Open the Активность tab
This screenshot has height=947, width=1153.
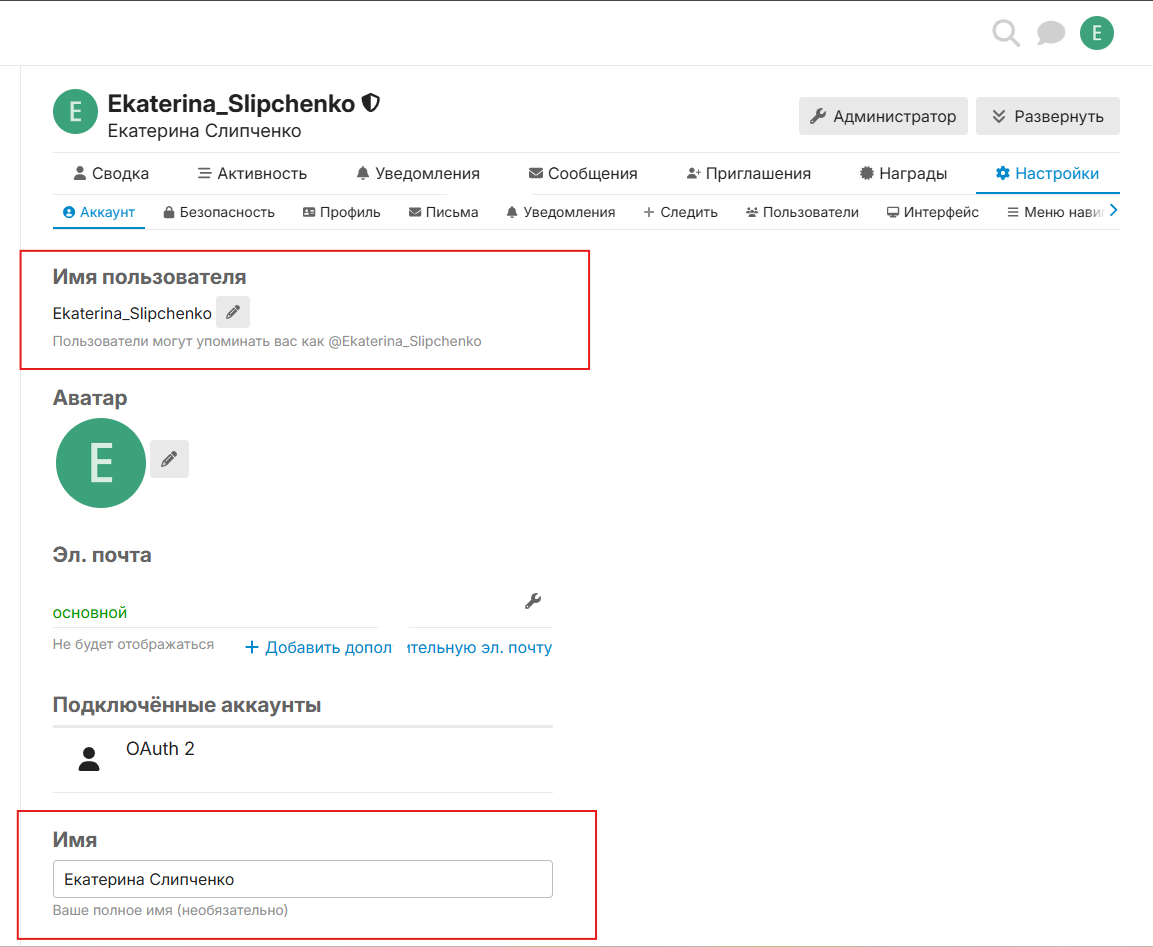(252, 173)
